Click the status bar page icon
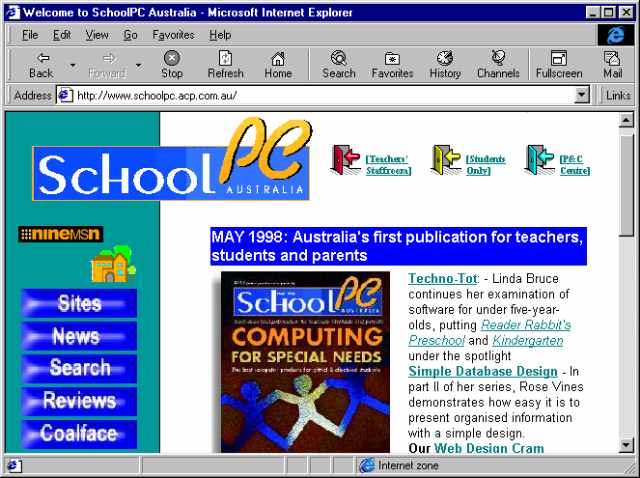The image size is (640, 478). (14, 466)
